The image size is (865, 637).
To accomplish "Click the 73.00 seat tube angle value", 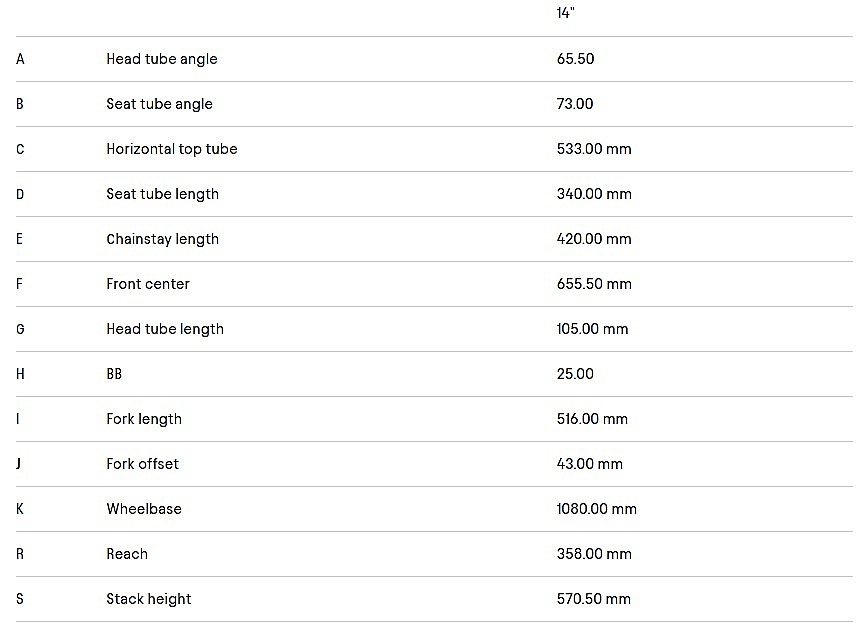I will click(575, 104).
